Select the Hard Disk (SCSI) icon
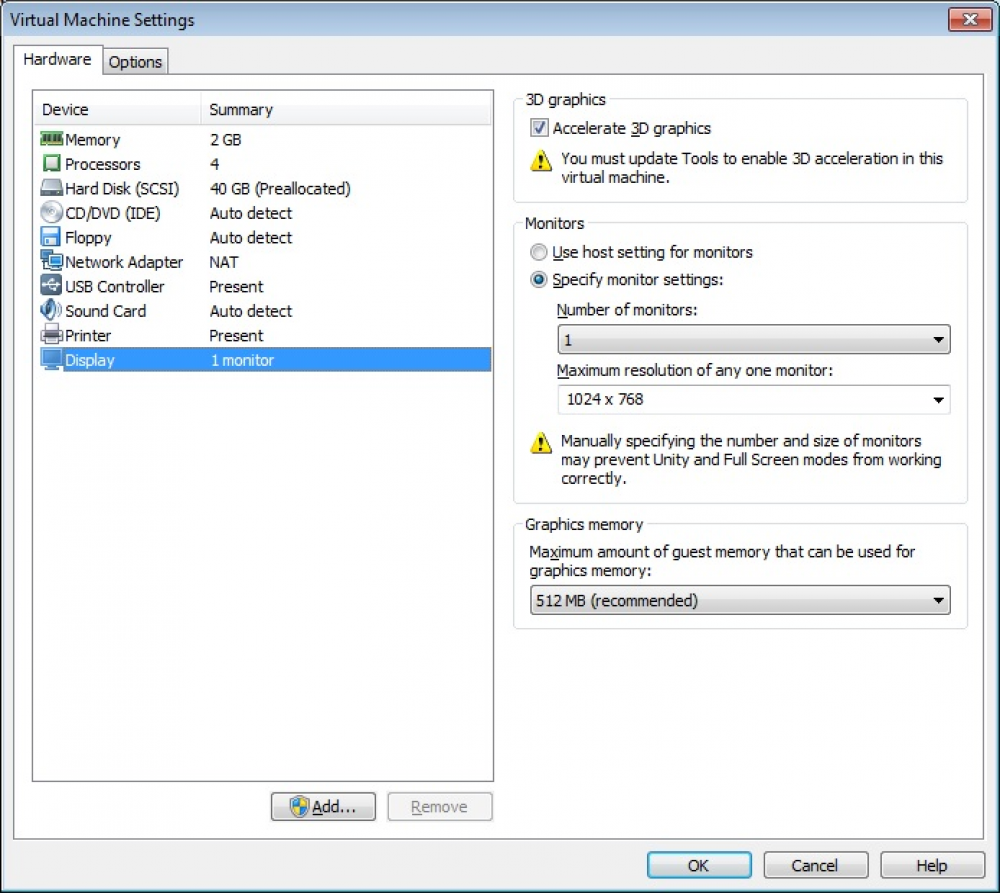 tap(51, 189)
